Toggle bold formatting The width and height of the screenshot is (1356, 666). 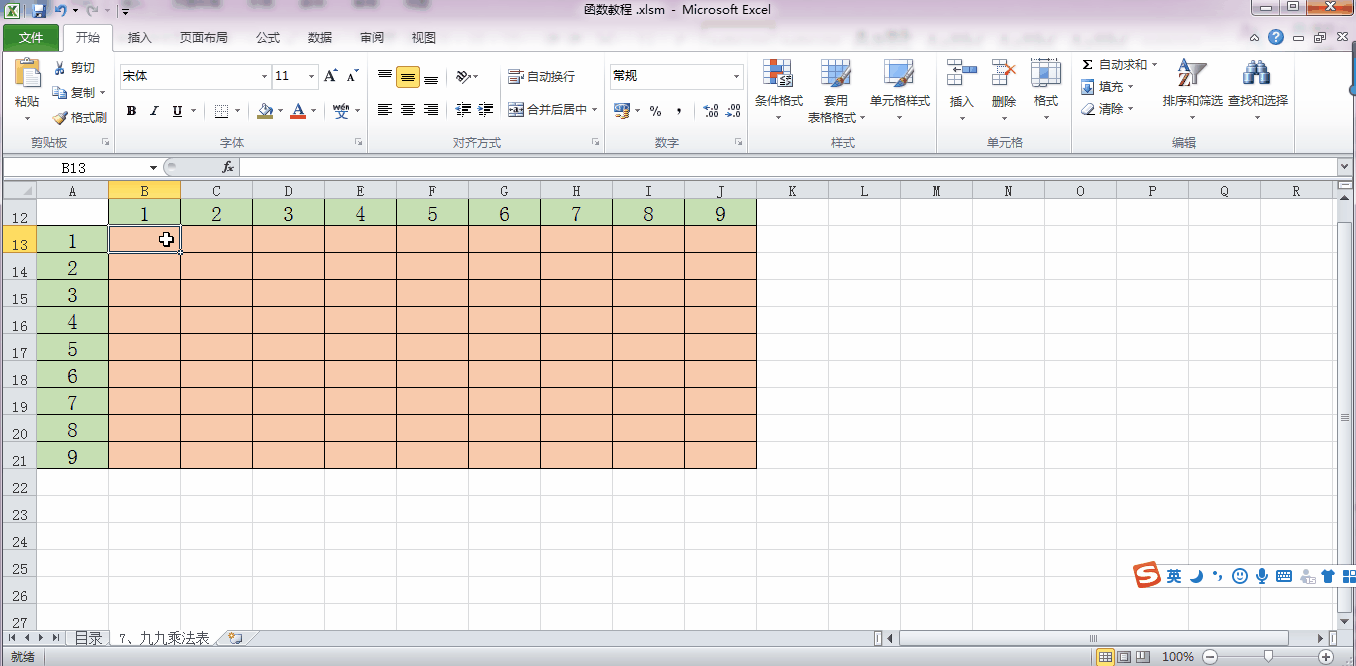pyautogui.click(x=131, y=111)
